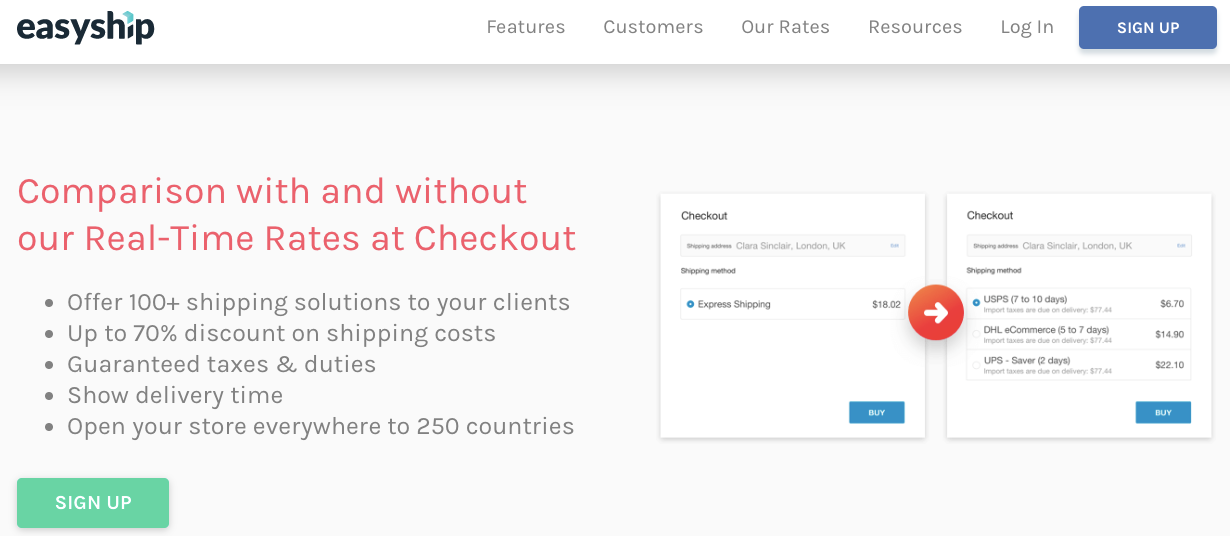Screen dimensions: 1230x536
Task: Click the Comparison Real-Time Rates heading
Action: tap(297, 214)
